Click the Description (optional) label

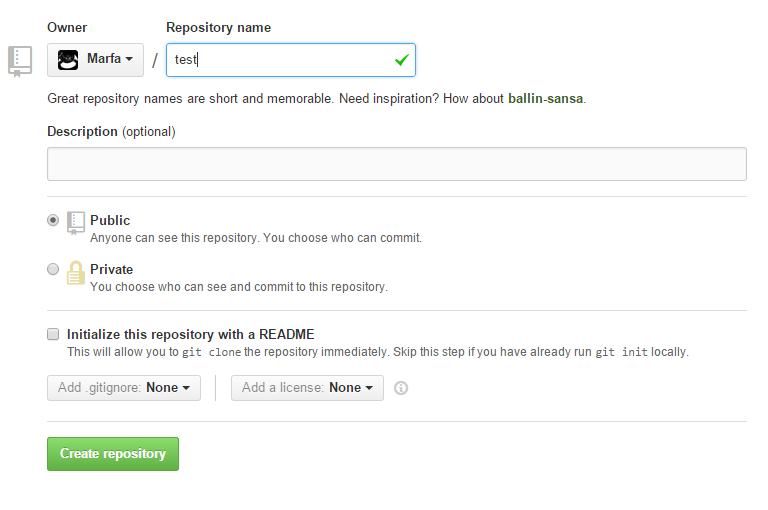point(111,131)
